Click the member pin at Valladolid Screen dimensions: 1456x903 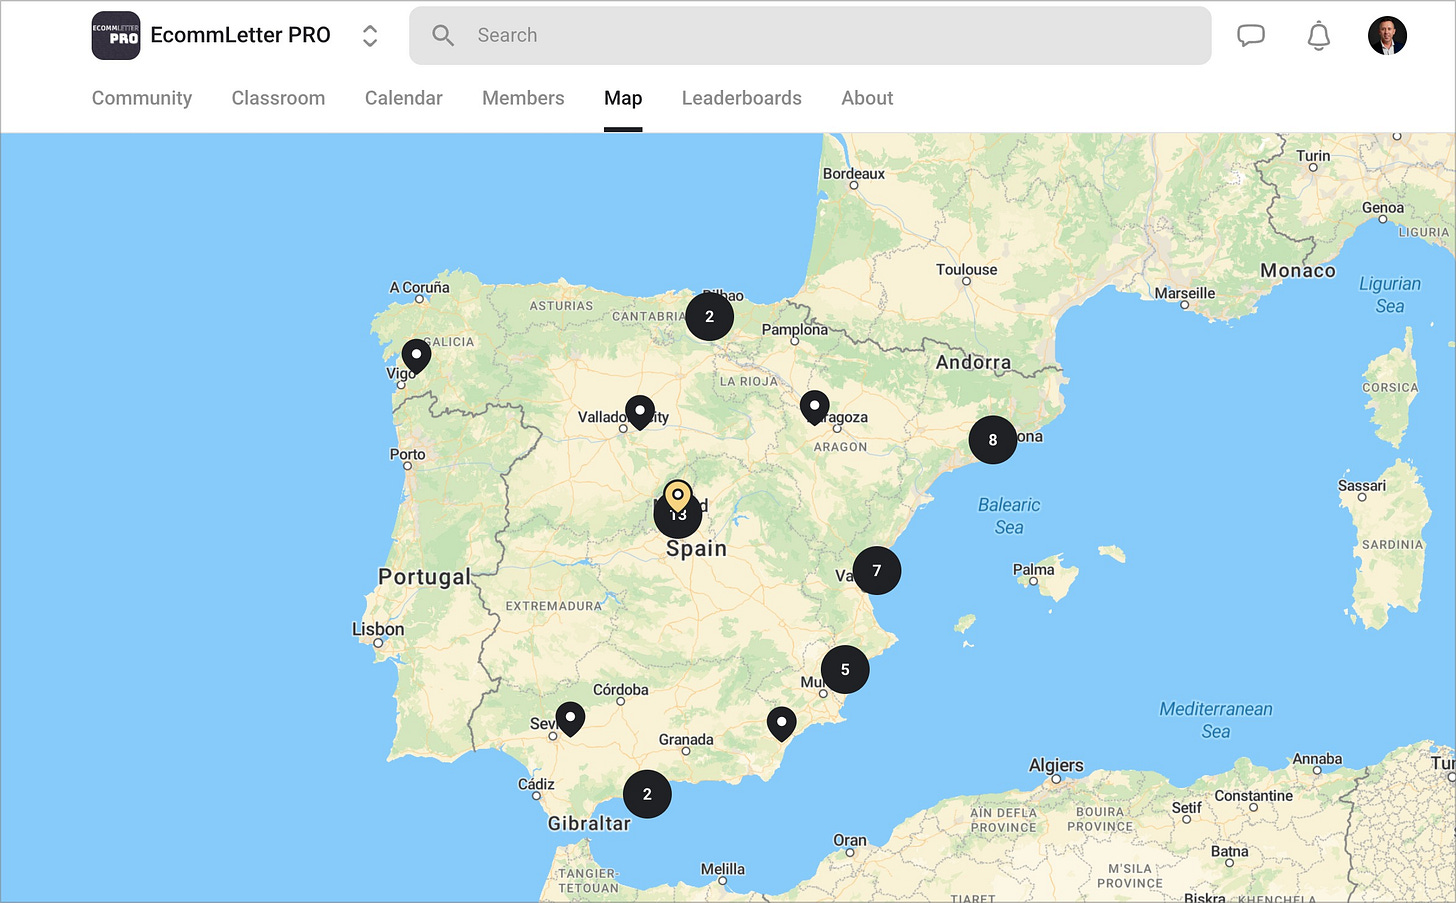pos(640,412)
